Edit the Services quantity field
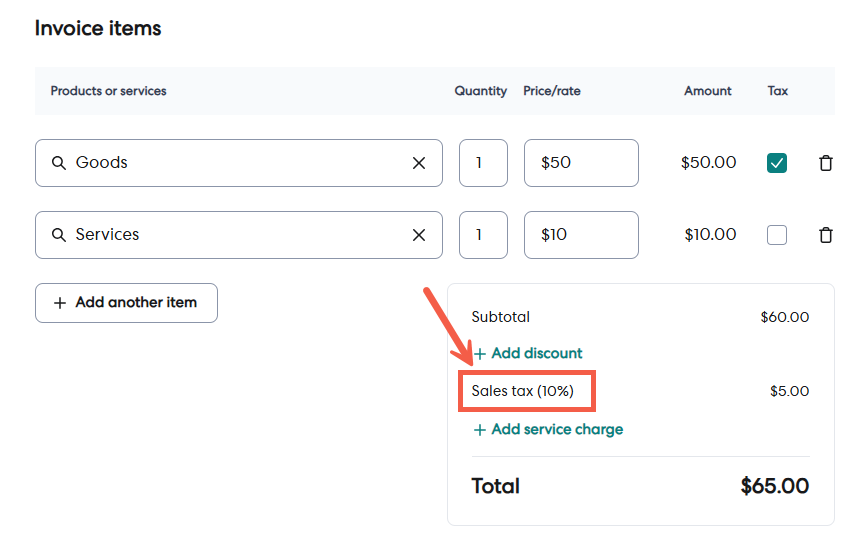 483,235
